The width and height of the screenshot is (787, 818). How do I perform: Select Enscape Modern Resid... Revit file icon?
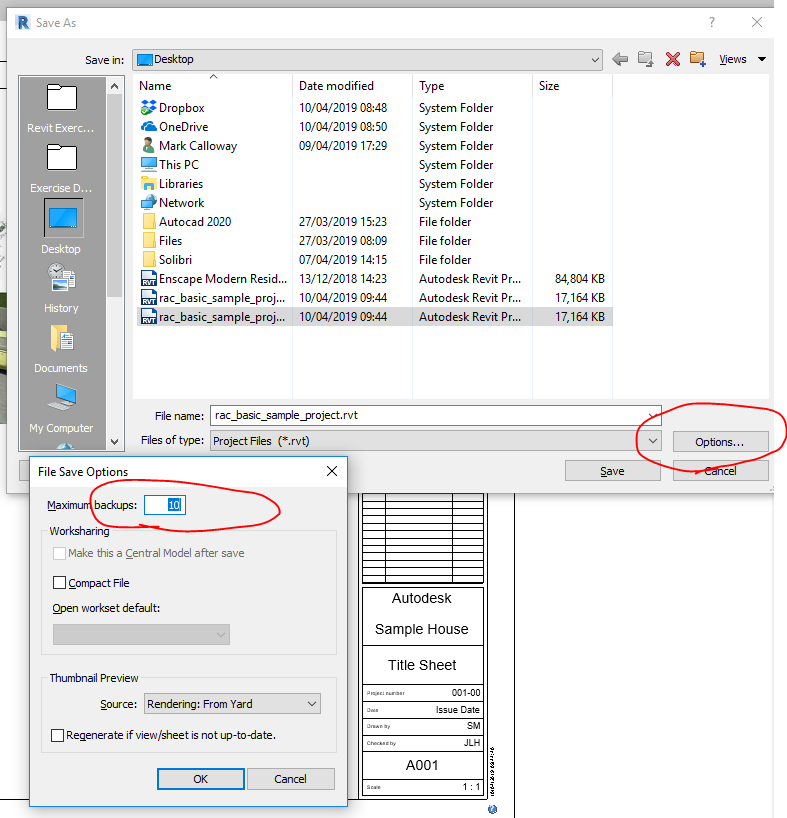(x=149, y=278)
